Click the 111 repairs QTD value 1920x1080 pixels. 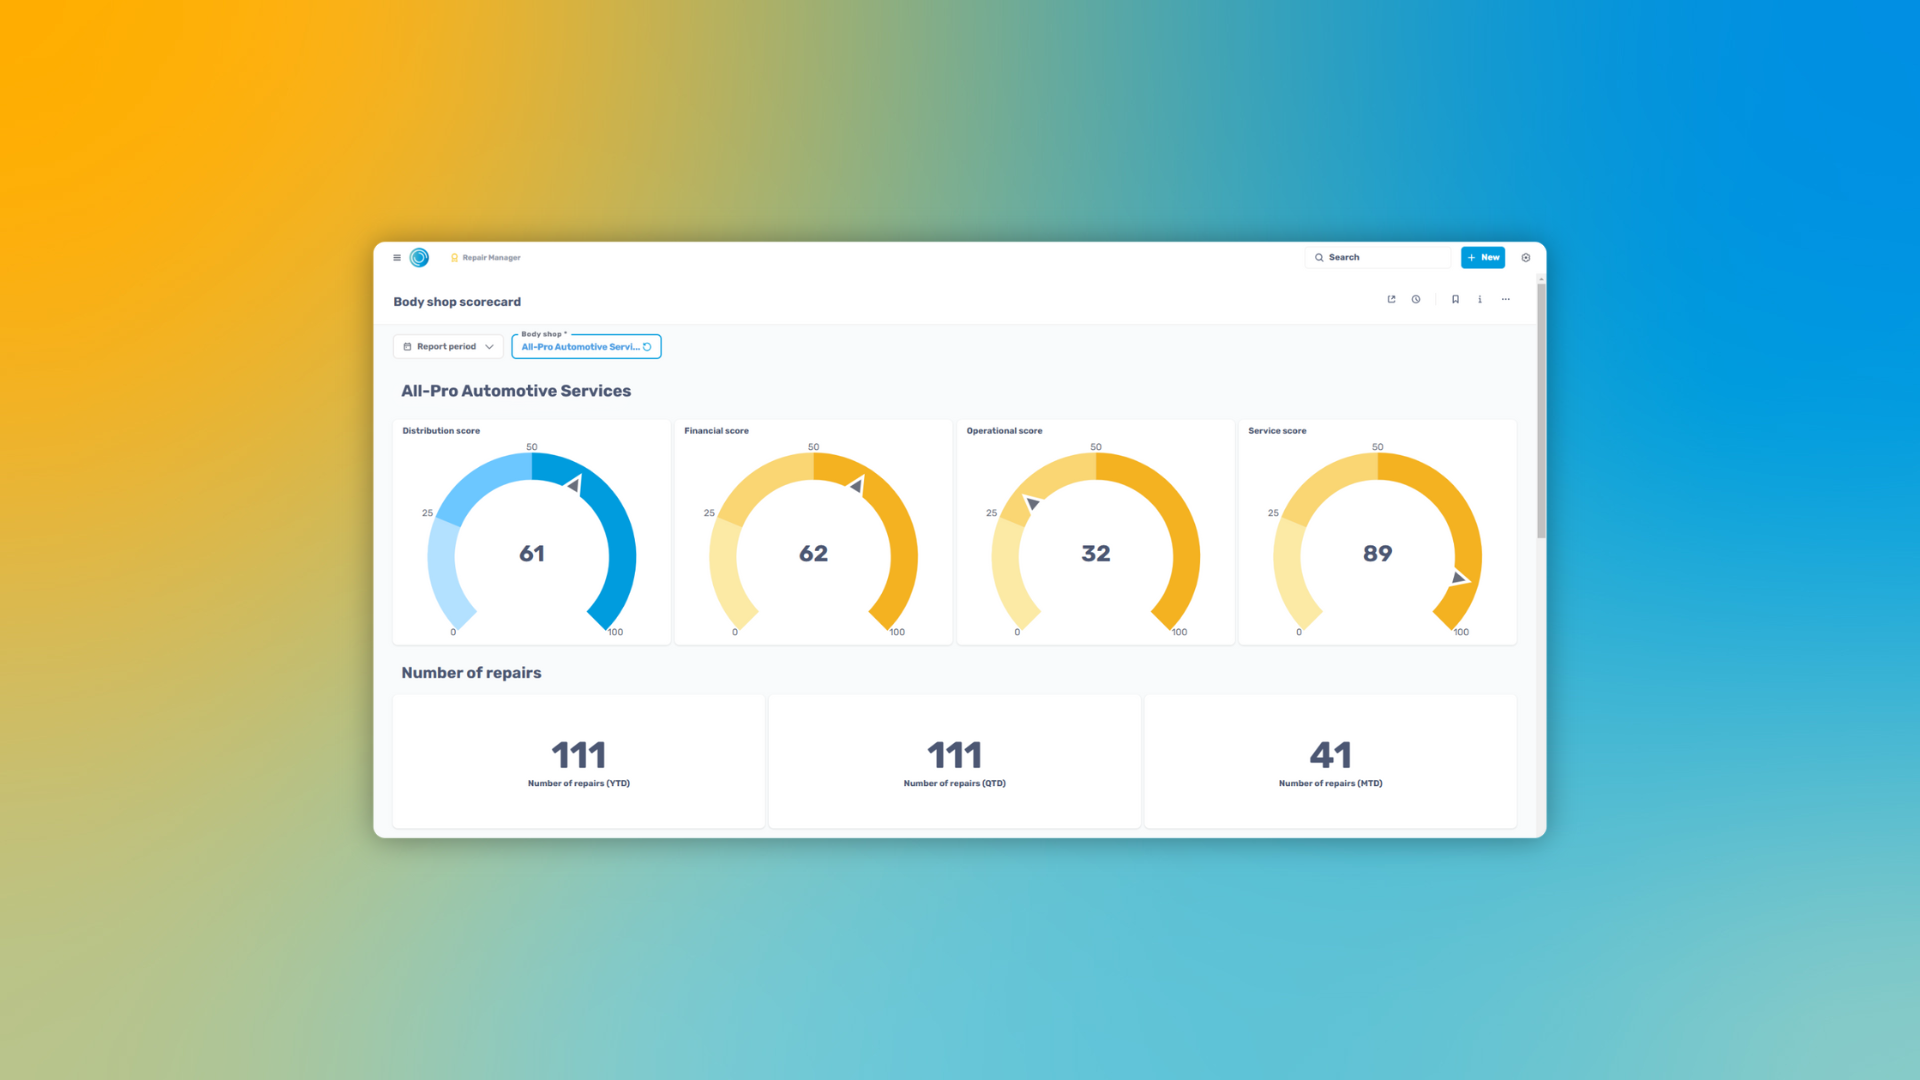click(955, 755)
